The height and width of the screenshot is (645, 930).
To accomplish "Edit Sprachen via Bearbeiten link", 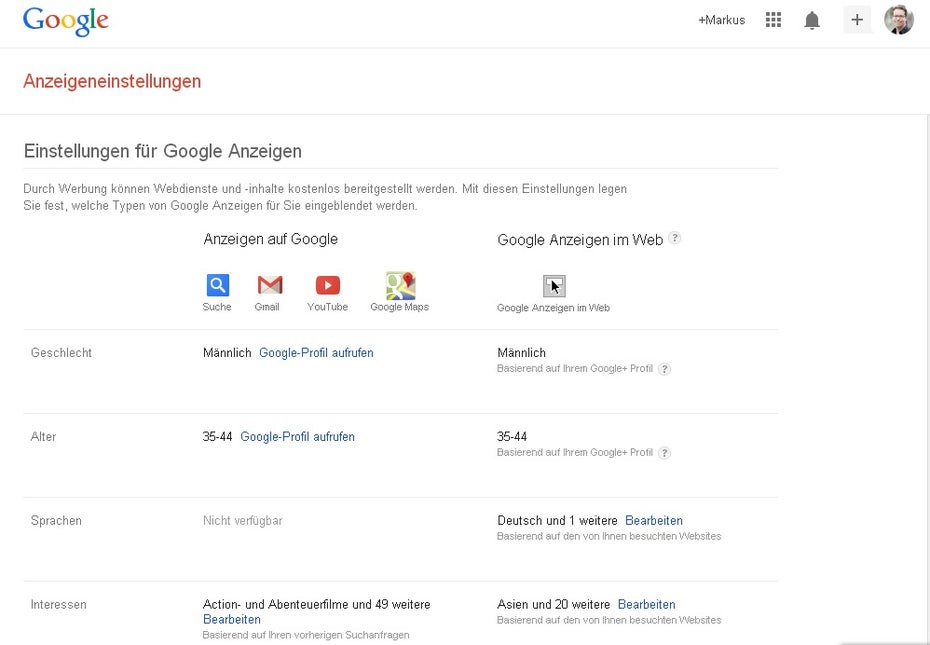I will click(x=654, y=520).
